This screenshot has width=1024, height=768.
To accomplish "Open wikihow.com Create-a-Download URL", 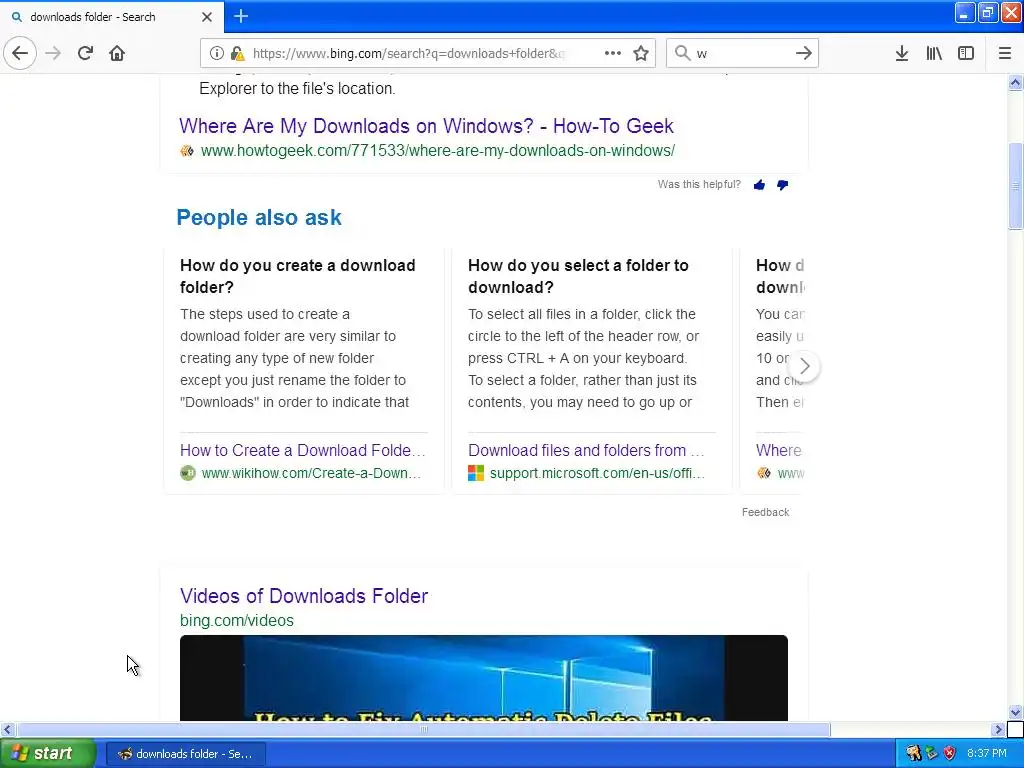I will (x=311, y=473).
